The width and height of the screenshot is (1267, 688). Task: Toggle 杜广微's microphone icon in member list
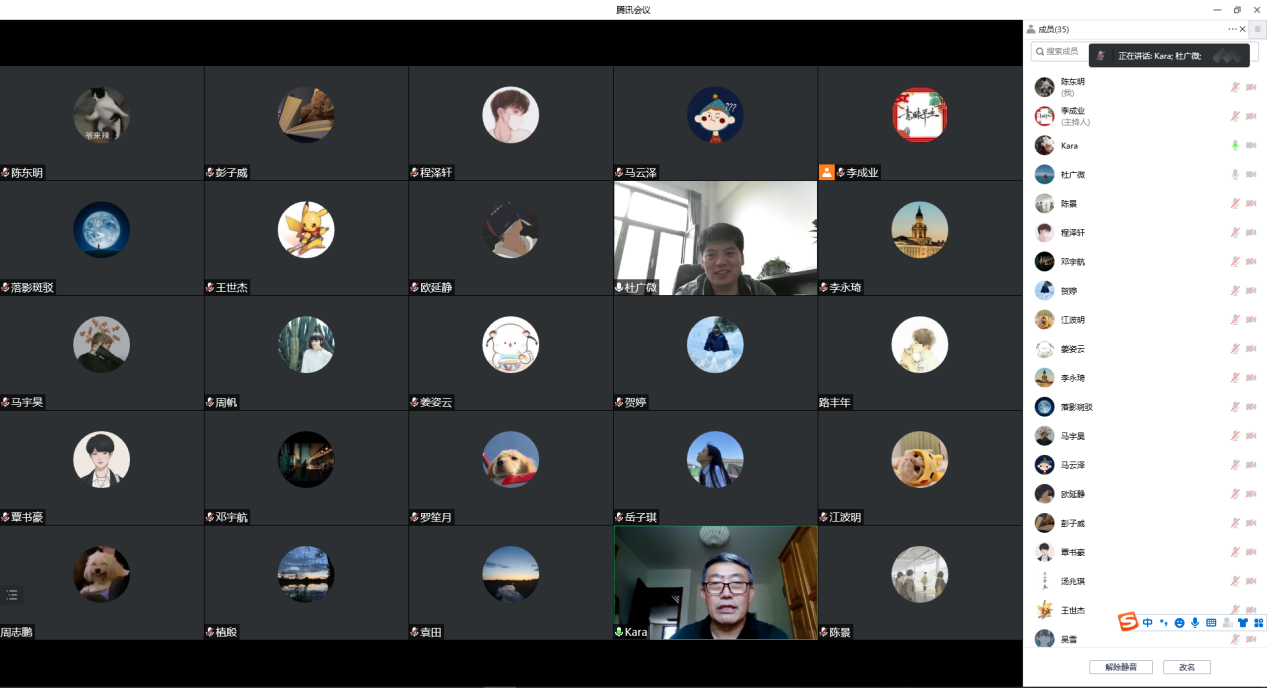pos(1235,175)
